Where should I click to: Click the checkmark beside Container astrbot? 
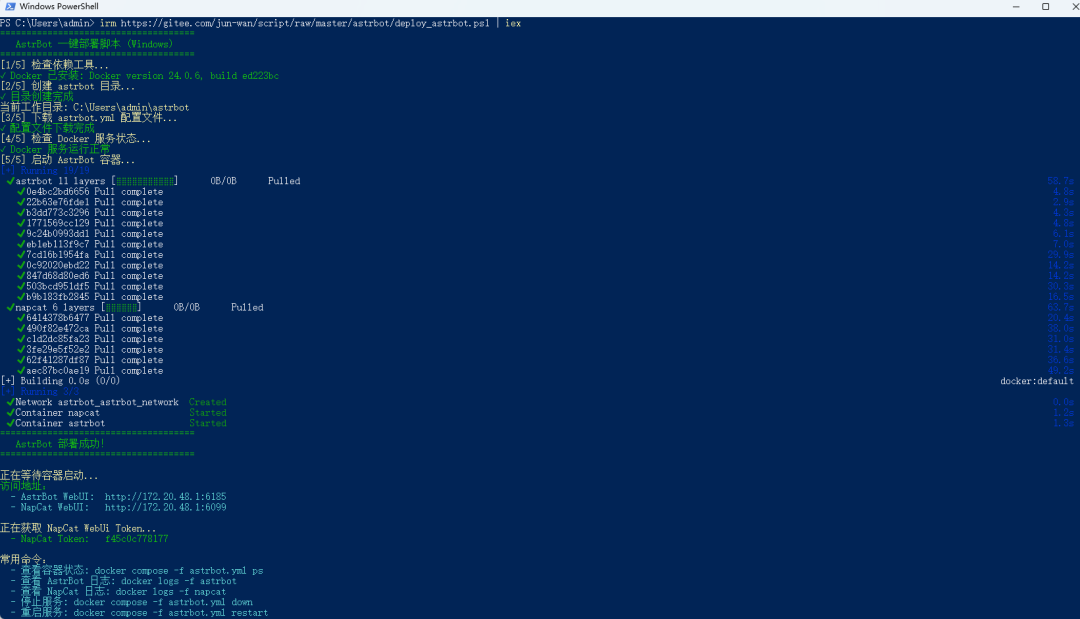point(10,423)
